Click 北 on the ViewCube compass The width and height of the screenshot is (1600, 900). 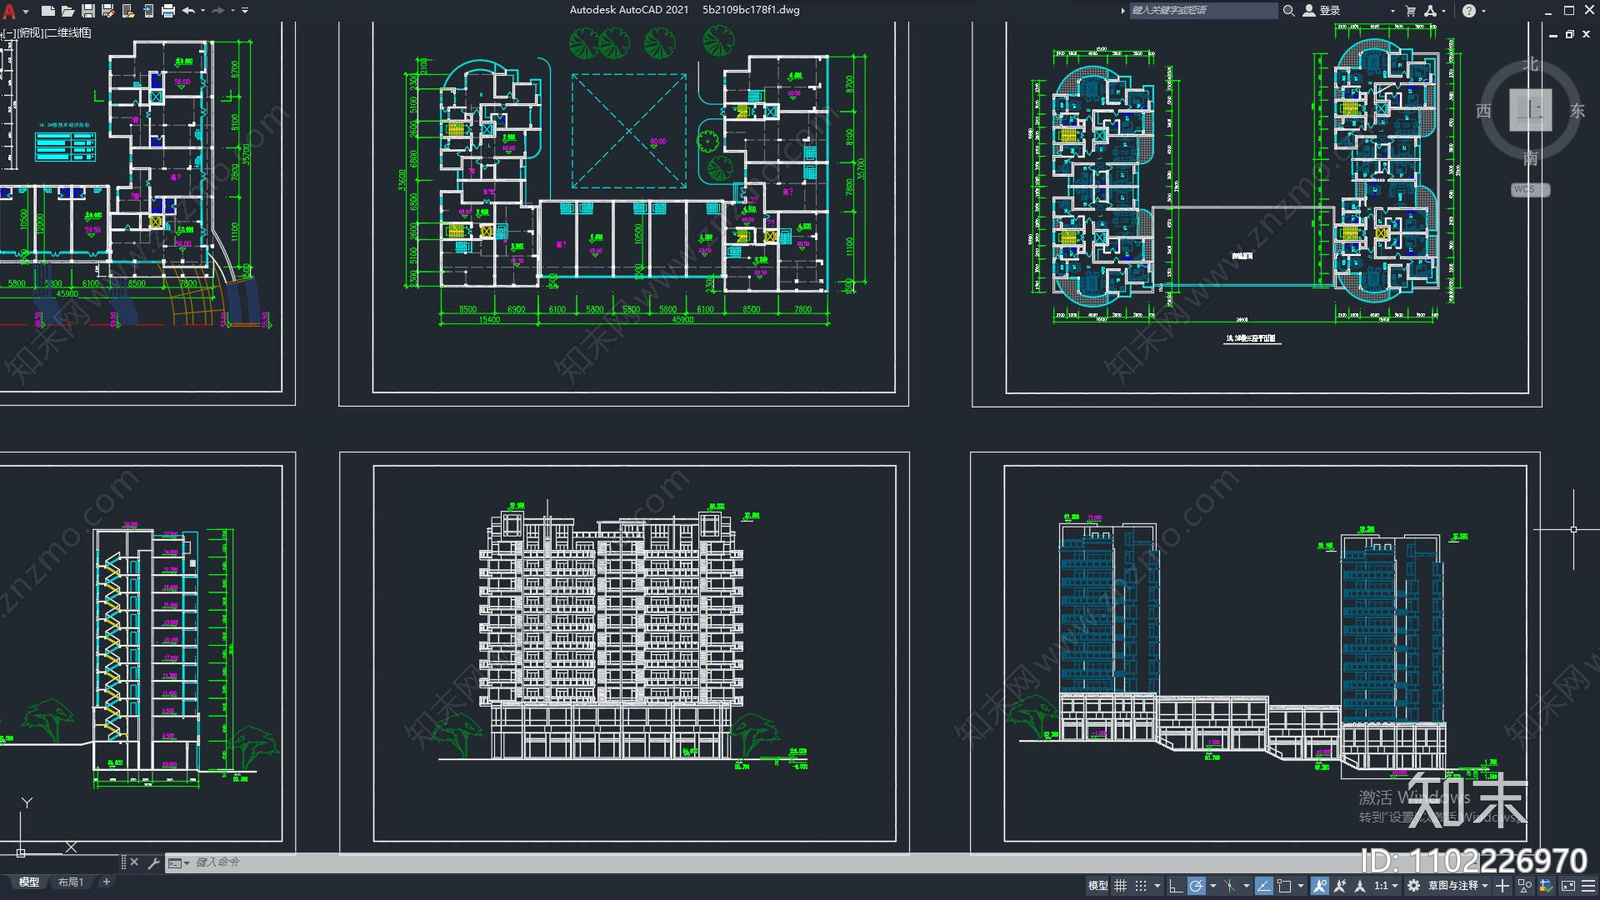pos(1530,64)
